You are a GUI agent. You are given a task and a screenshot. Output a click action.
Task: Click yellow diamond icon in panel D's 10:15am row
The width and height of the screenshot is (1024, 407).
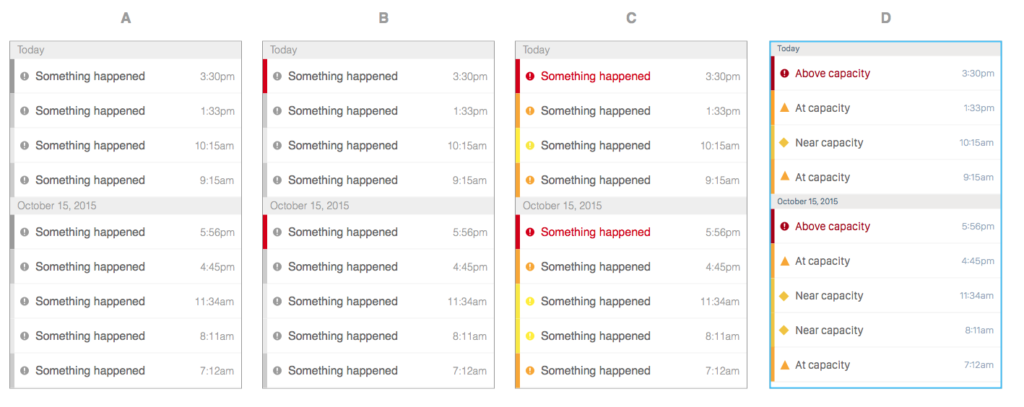[784, 142]
